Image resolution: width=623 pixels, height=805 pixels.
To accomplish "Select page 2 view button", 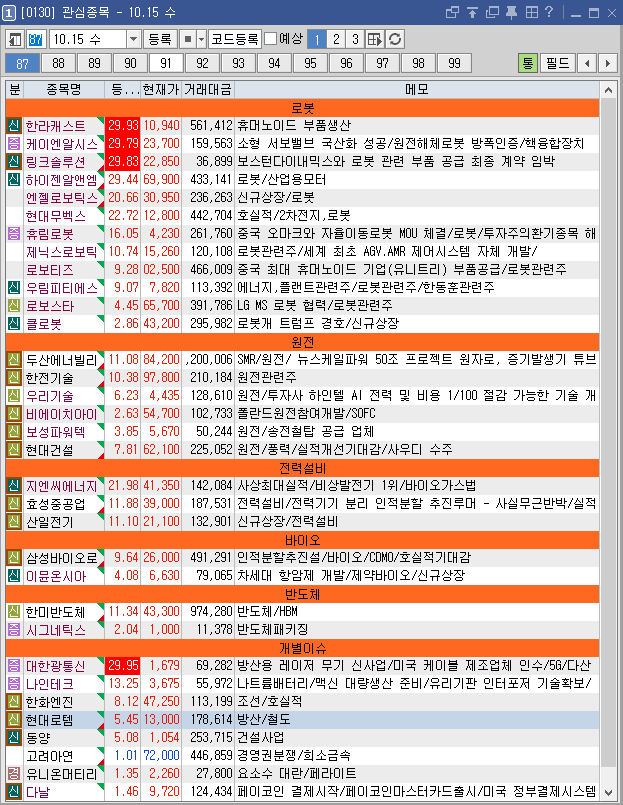I will coord(335,39).
